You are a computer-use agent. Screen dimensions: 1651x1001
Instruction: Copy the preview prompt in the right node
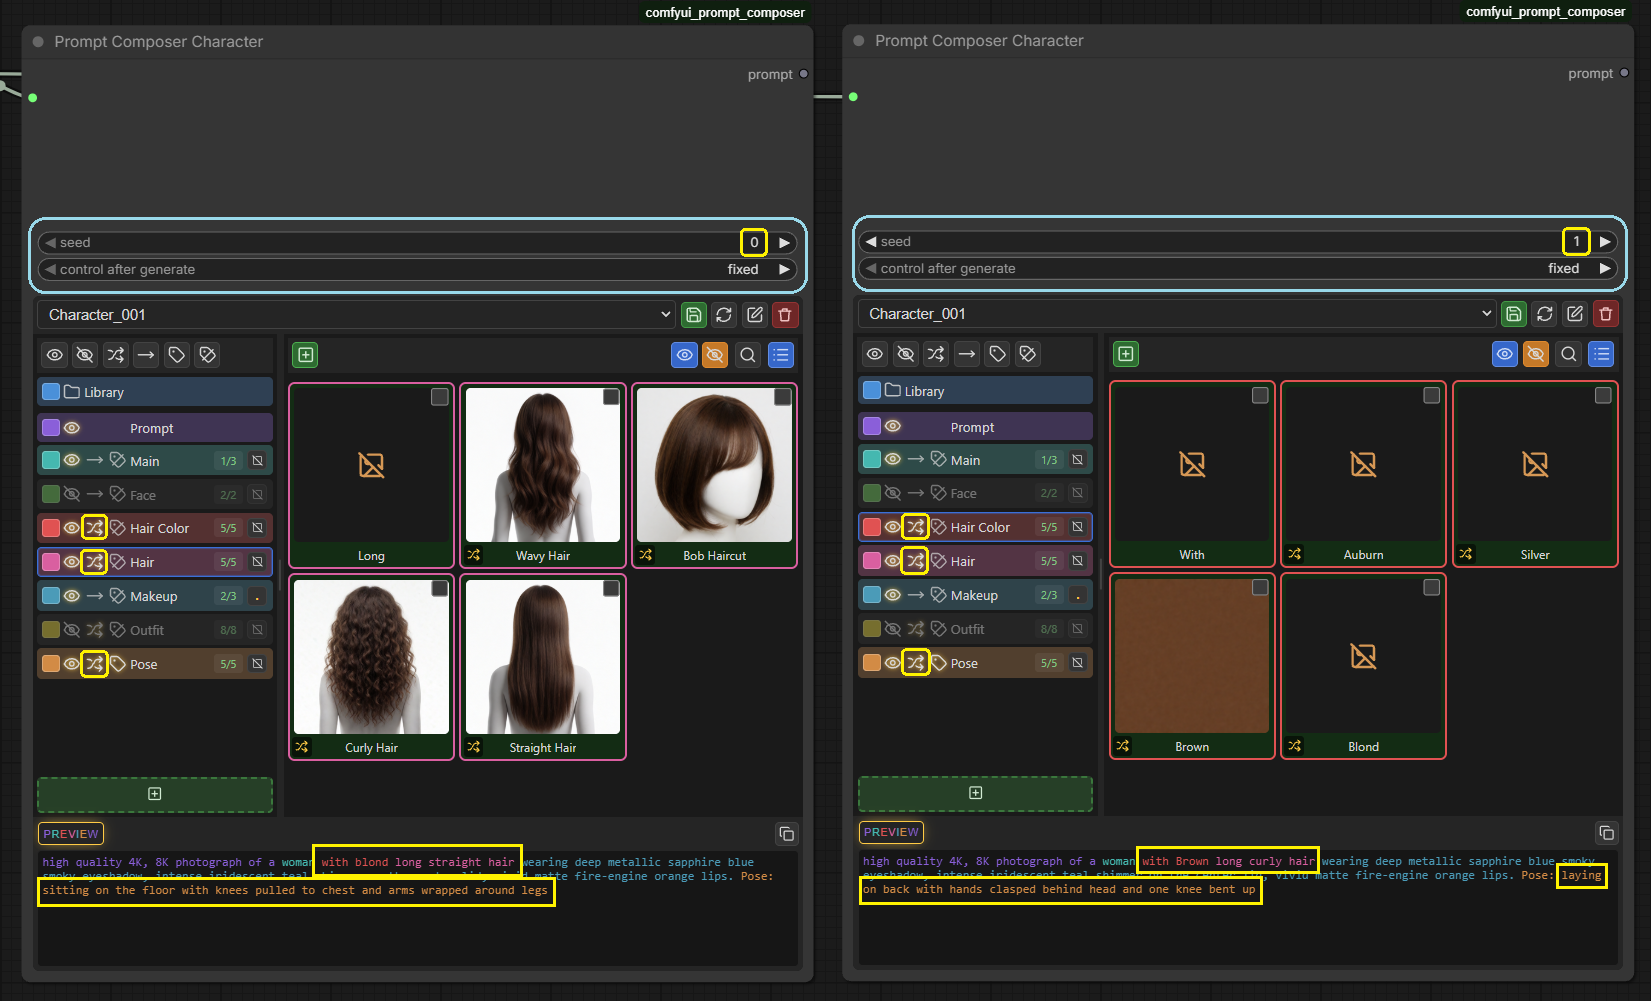(x=1606, y=833)
